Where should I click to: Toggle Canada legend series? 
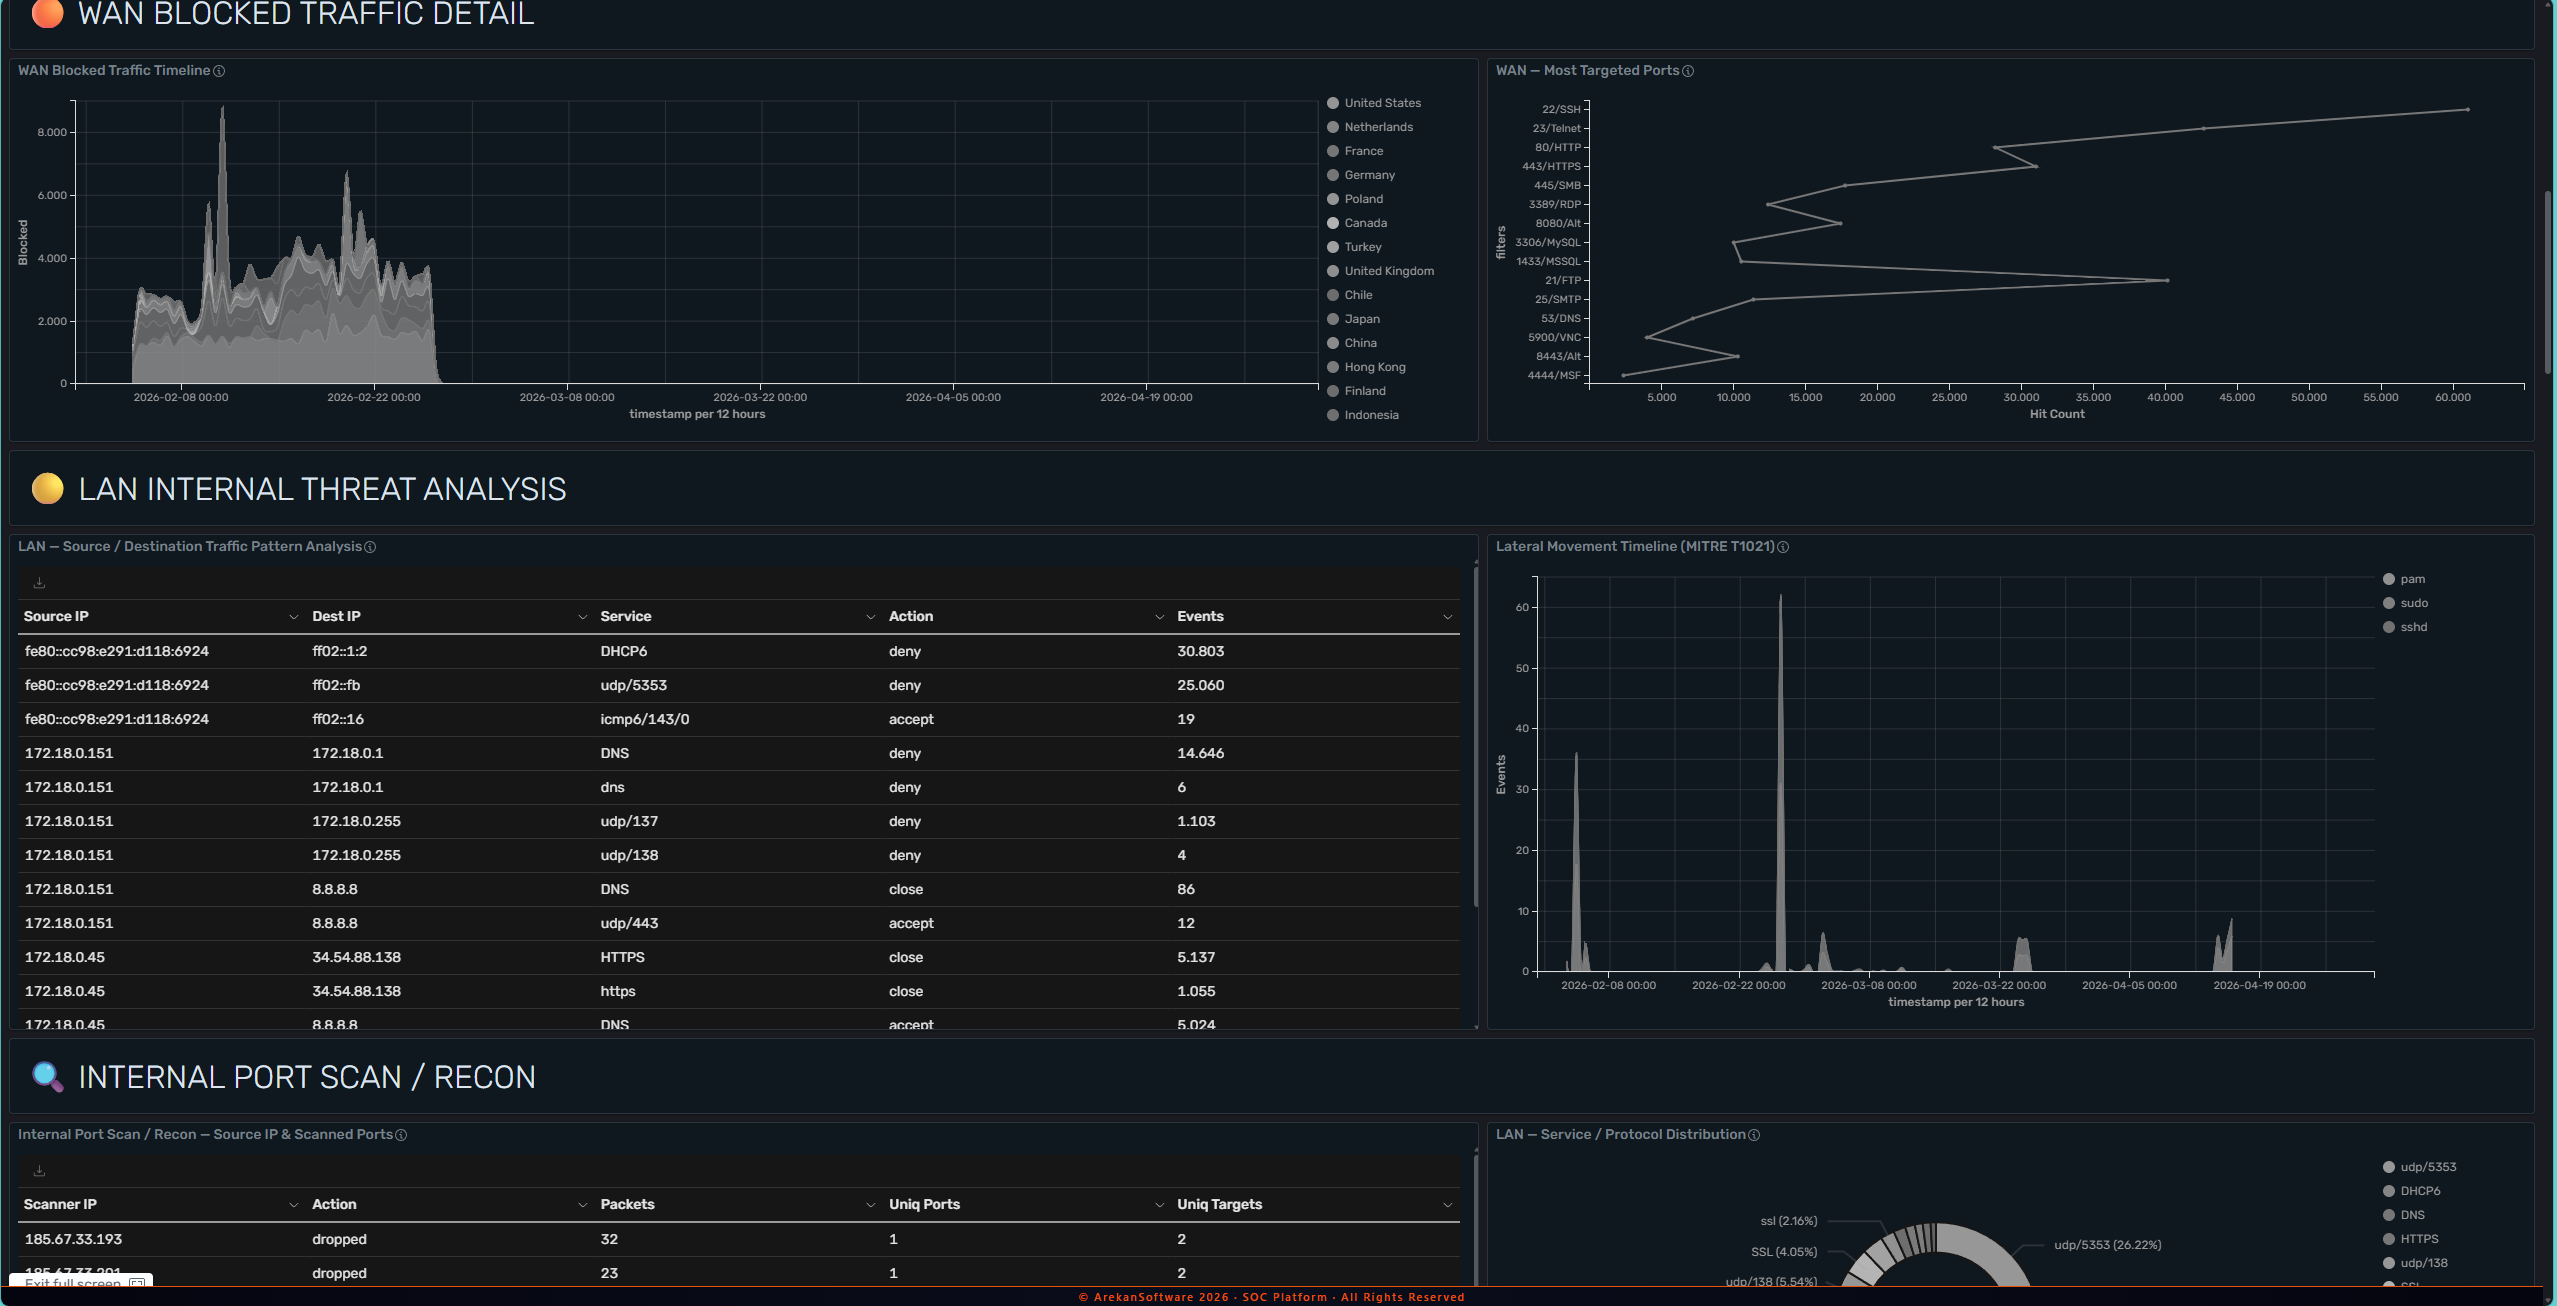pos(1357,223)
